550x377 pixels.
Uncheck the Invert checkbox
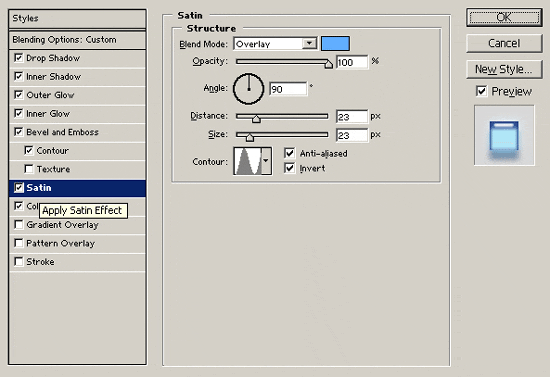point(289,168)
